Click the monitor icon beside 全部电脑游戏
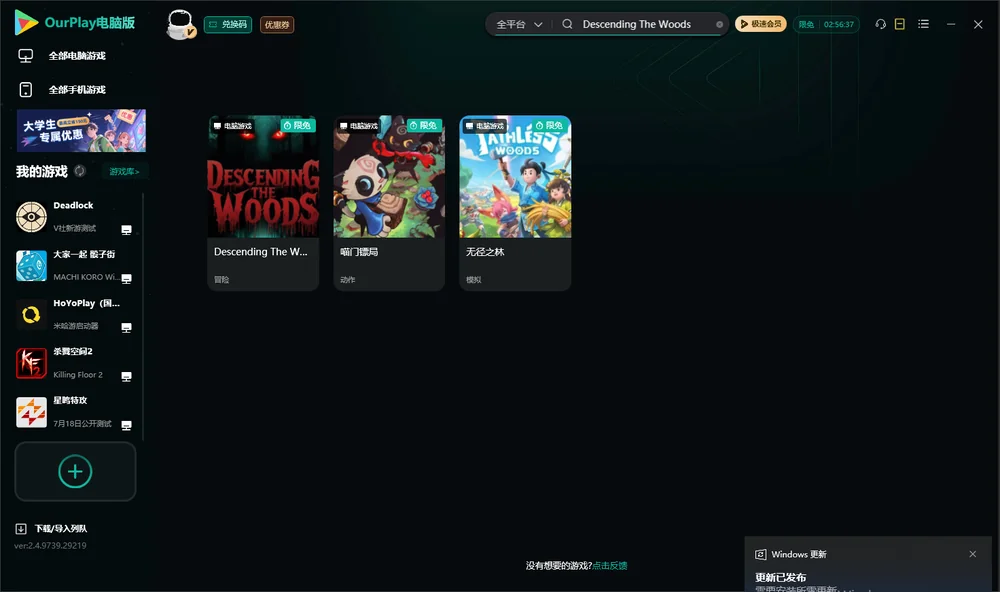1000x592 pixels. click(26, 56)
